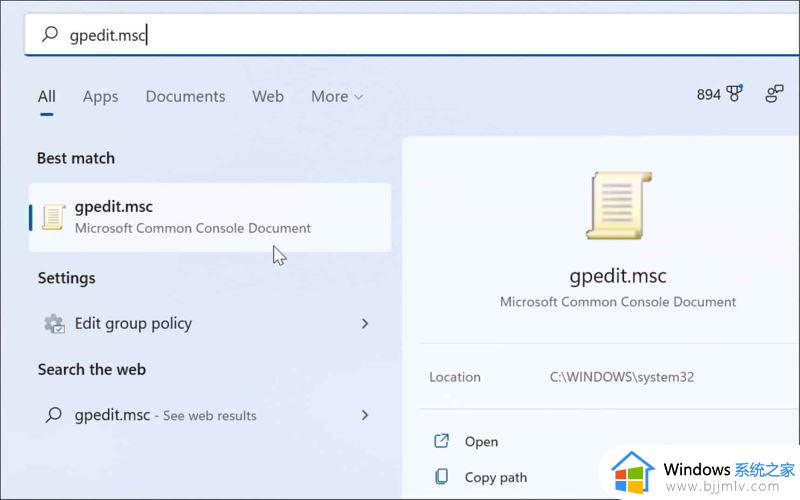Screen dimensions: 800x500
Task: Click the gpedit.msc title in the preview pane
Action: click(x=618, y=276)
